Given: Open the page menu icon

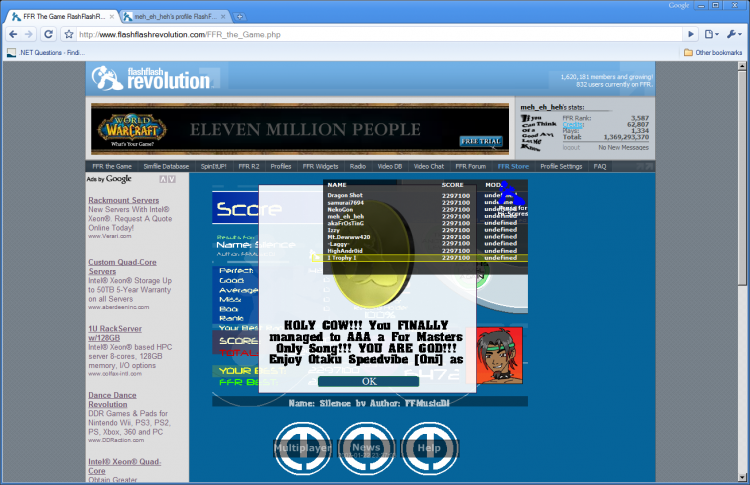Looking at the screenshot, I should tap(711, 34).
